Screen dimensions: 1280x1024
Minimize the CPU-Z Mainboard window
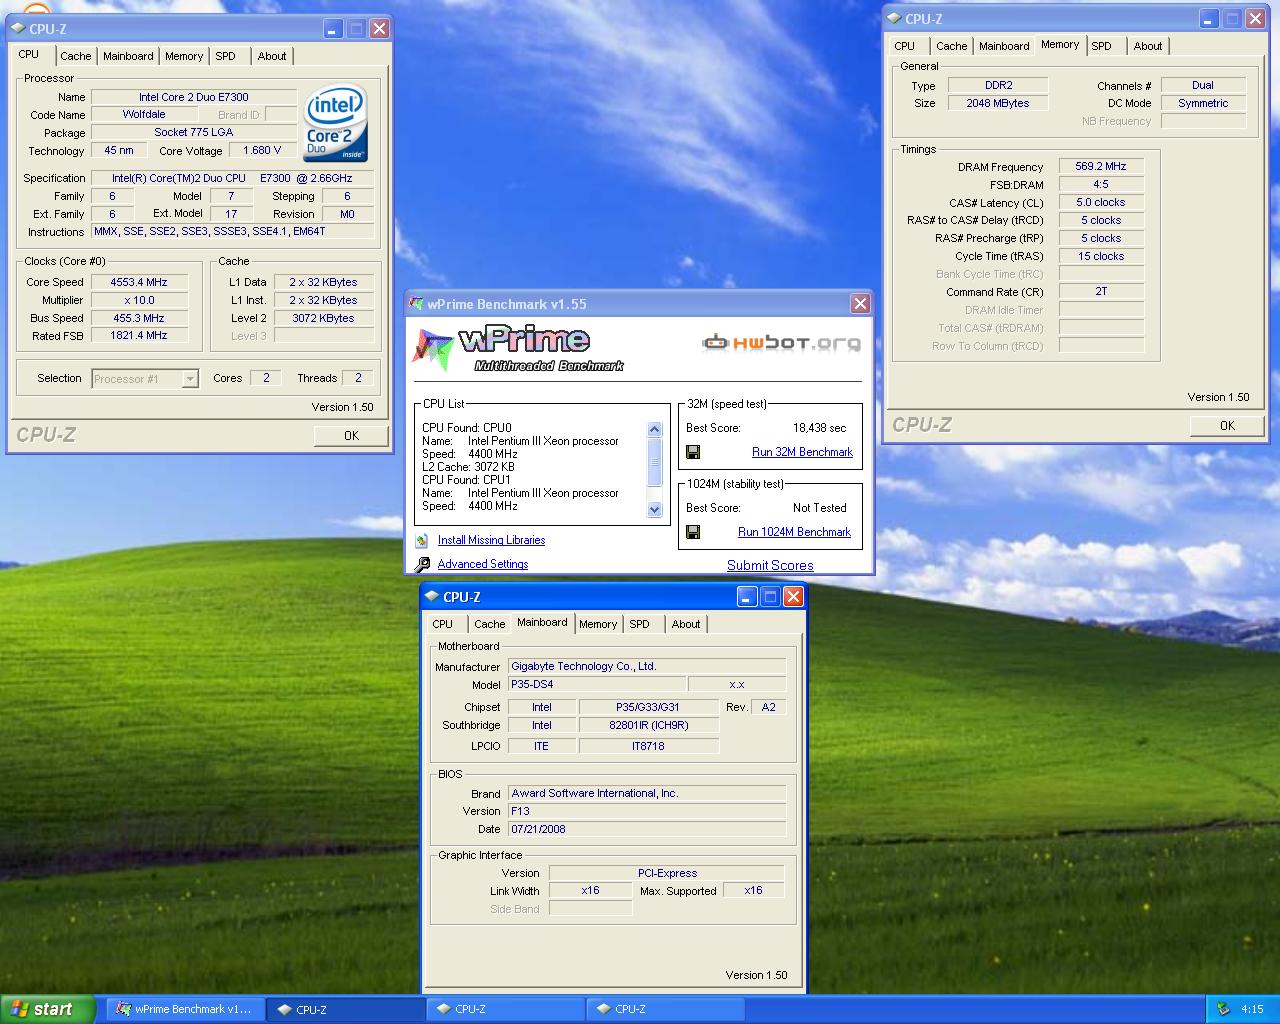coord(747,597)
